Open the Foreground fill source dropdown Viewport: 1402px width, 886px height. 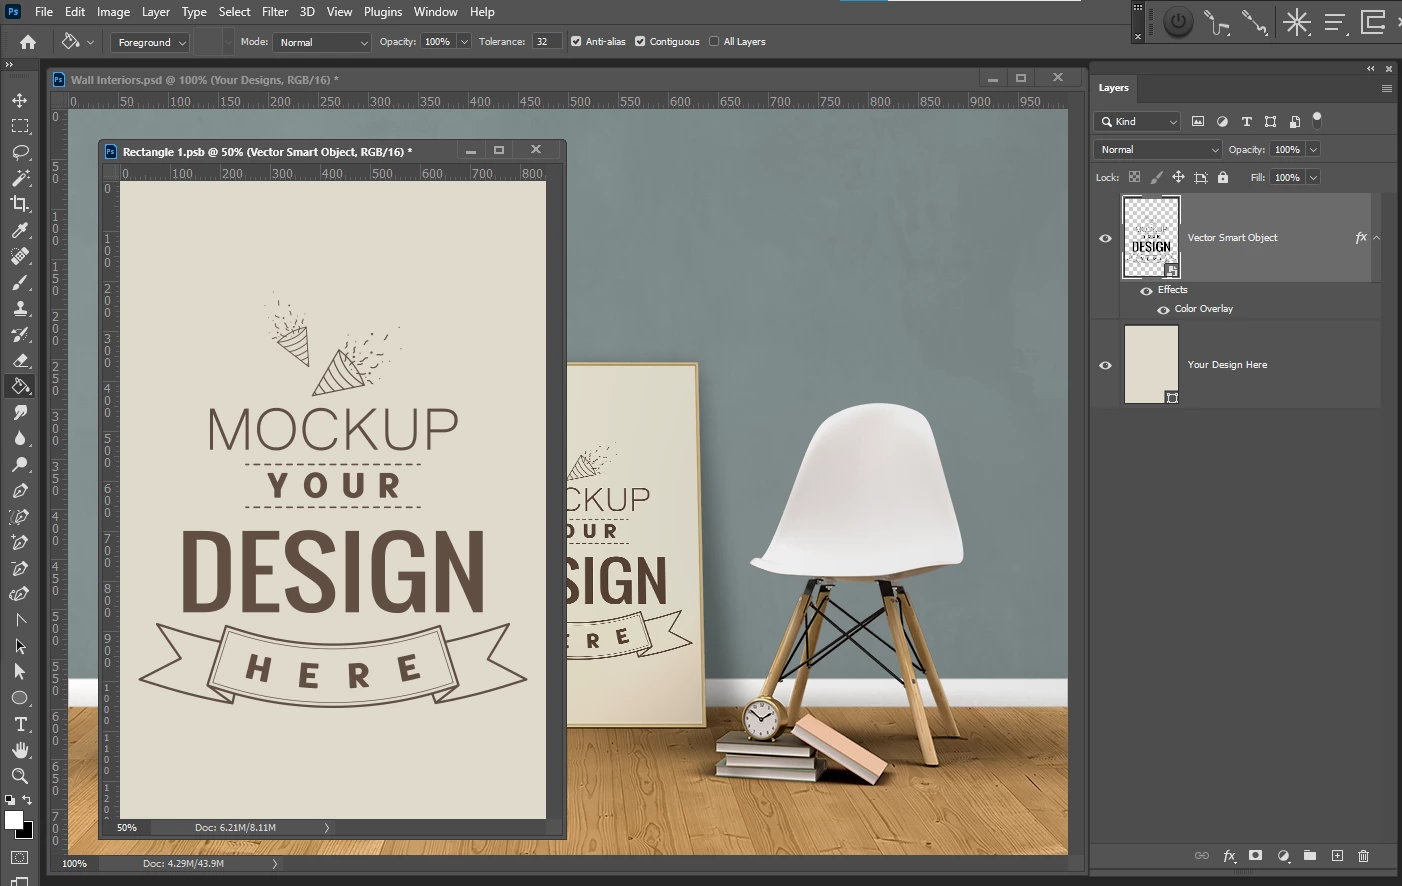point(149,42)
